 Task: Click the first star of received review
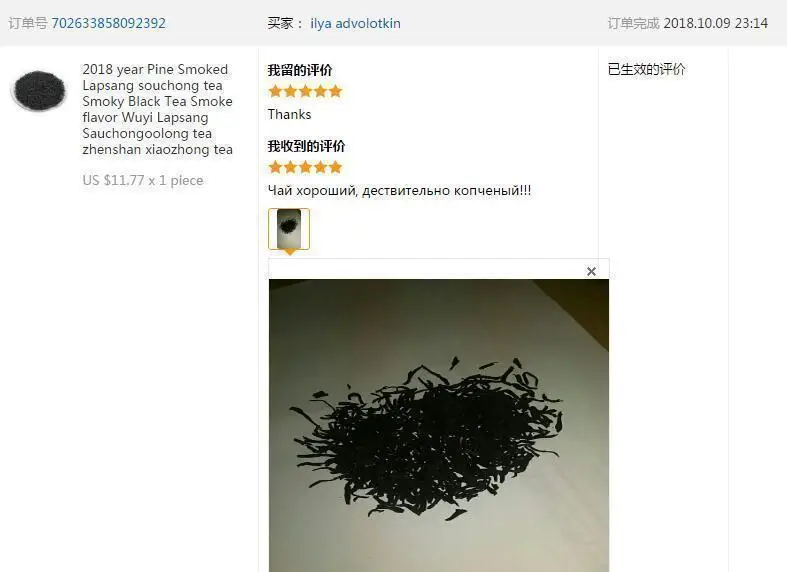coord(275,167)
